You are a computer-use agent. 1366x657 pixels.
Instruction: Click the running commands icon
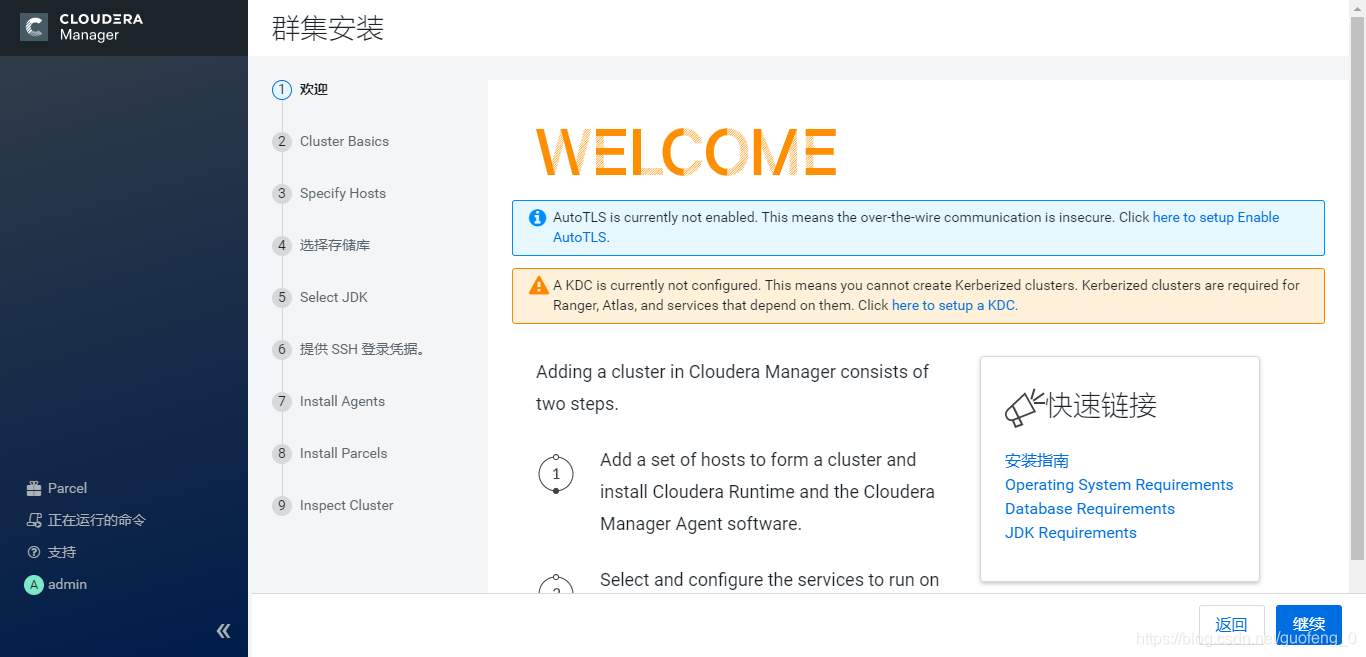[33, 520]
